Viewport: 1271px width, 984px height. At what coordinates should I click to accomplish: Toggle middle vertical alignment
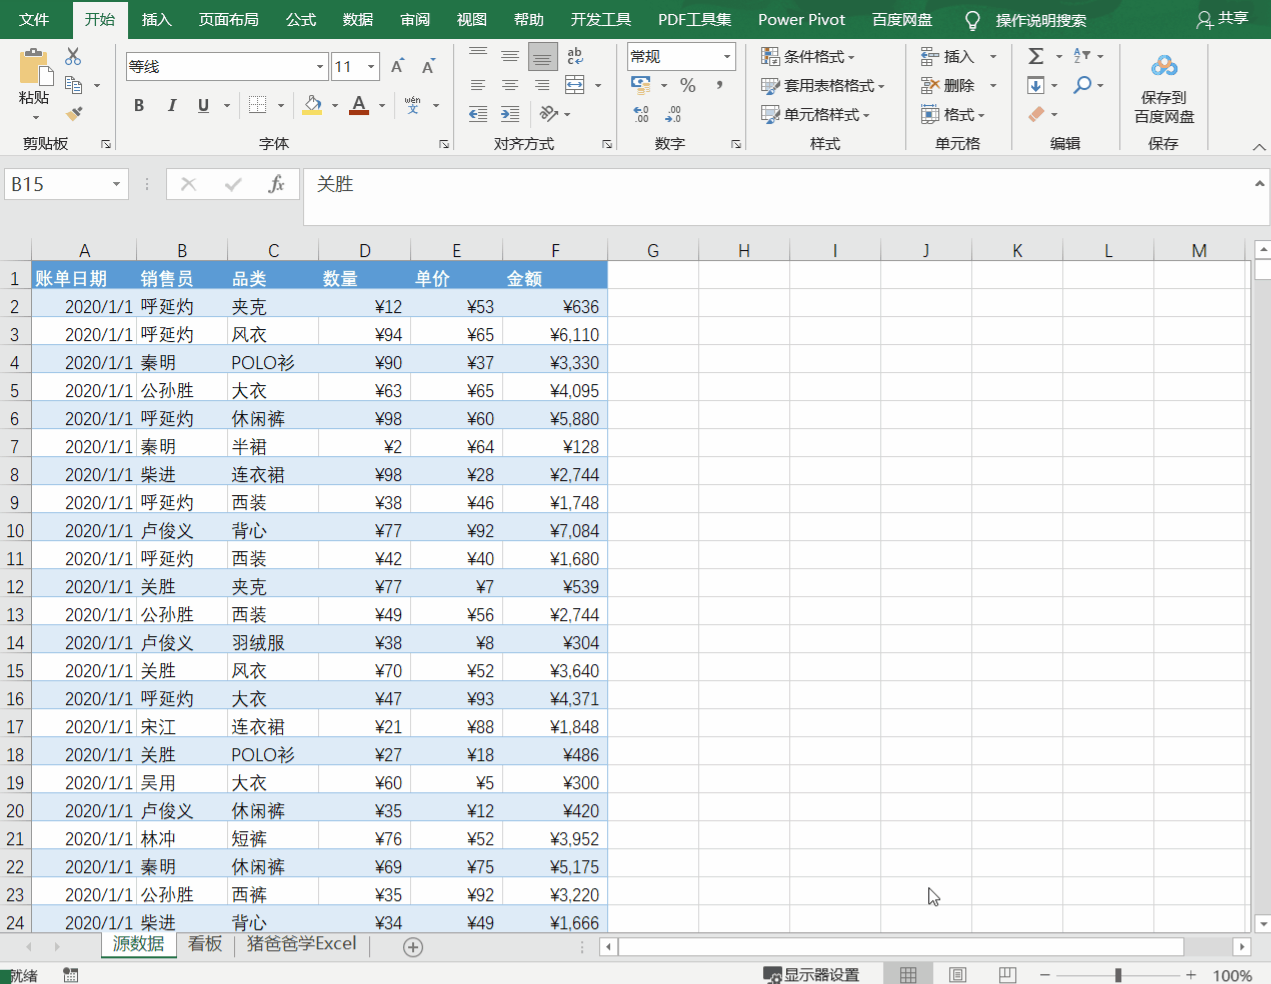tap(510, 57)
